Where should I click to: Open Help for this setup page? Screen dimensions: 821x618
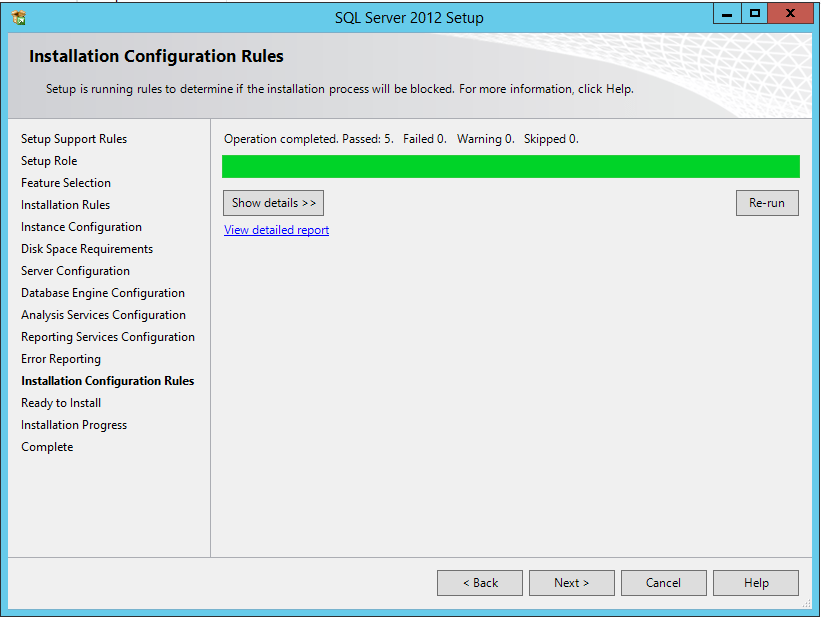pos(756,583)
